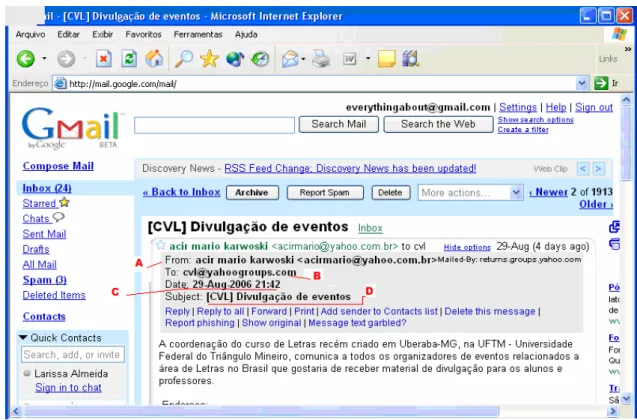Click the Sign out link
This screenshot has height=420, width=637.
(594, 107)
